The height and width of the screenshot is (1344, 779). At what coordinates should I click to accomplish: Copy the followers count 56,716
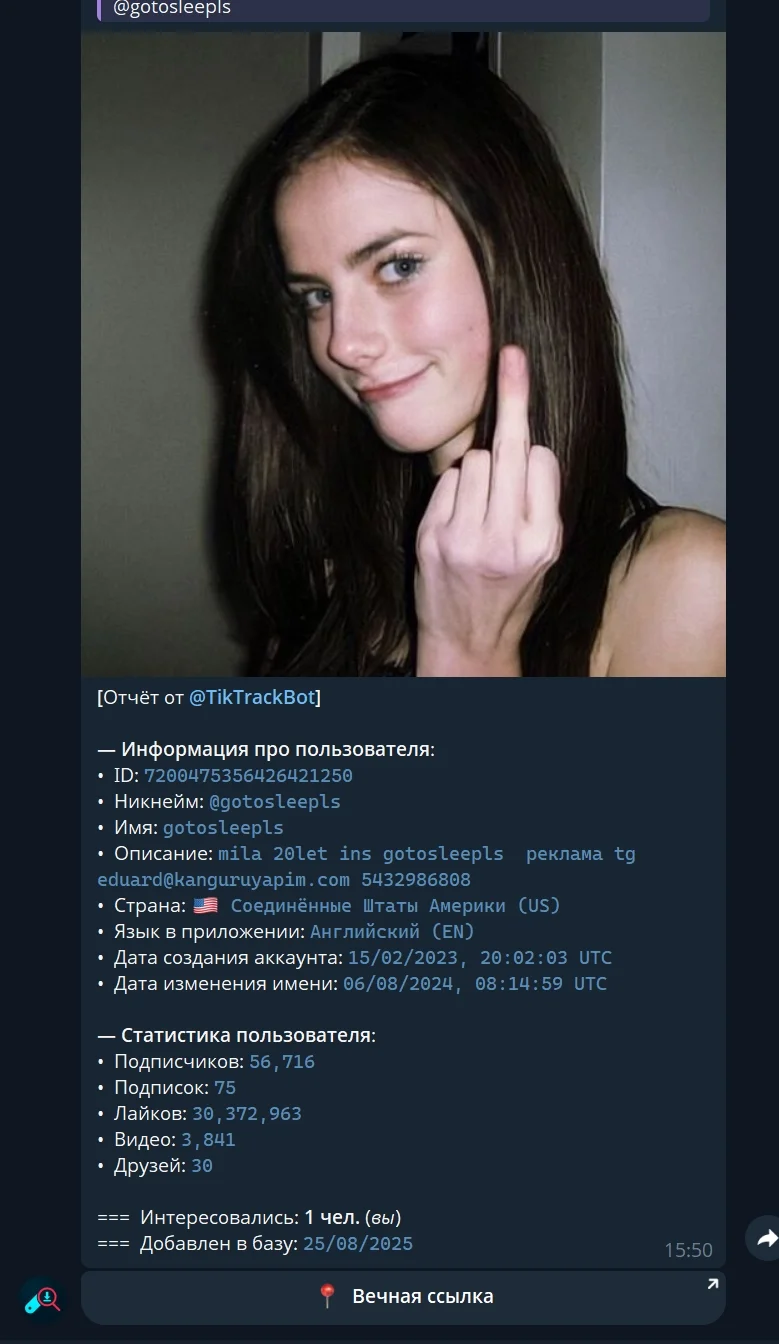click(x=282, y=1062)
